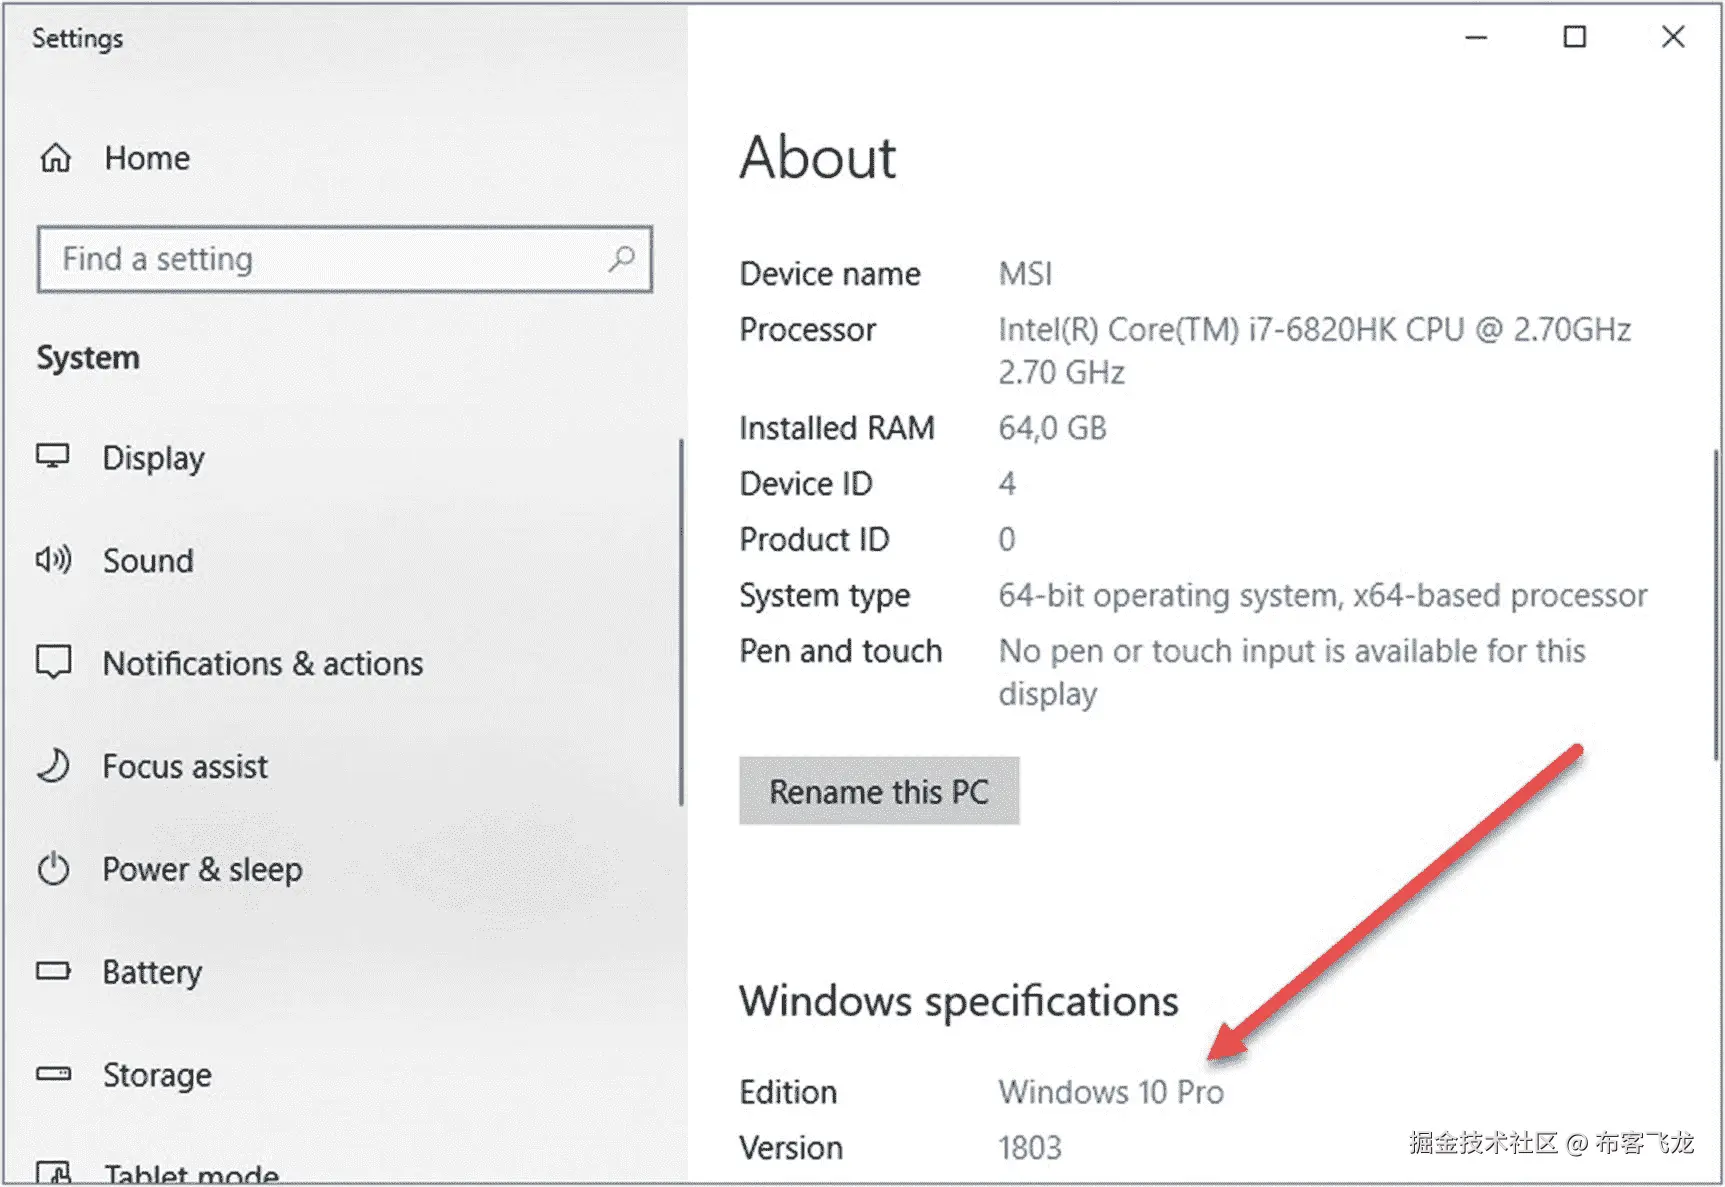Click the Home house icon

tap(56, 158)
